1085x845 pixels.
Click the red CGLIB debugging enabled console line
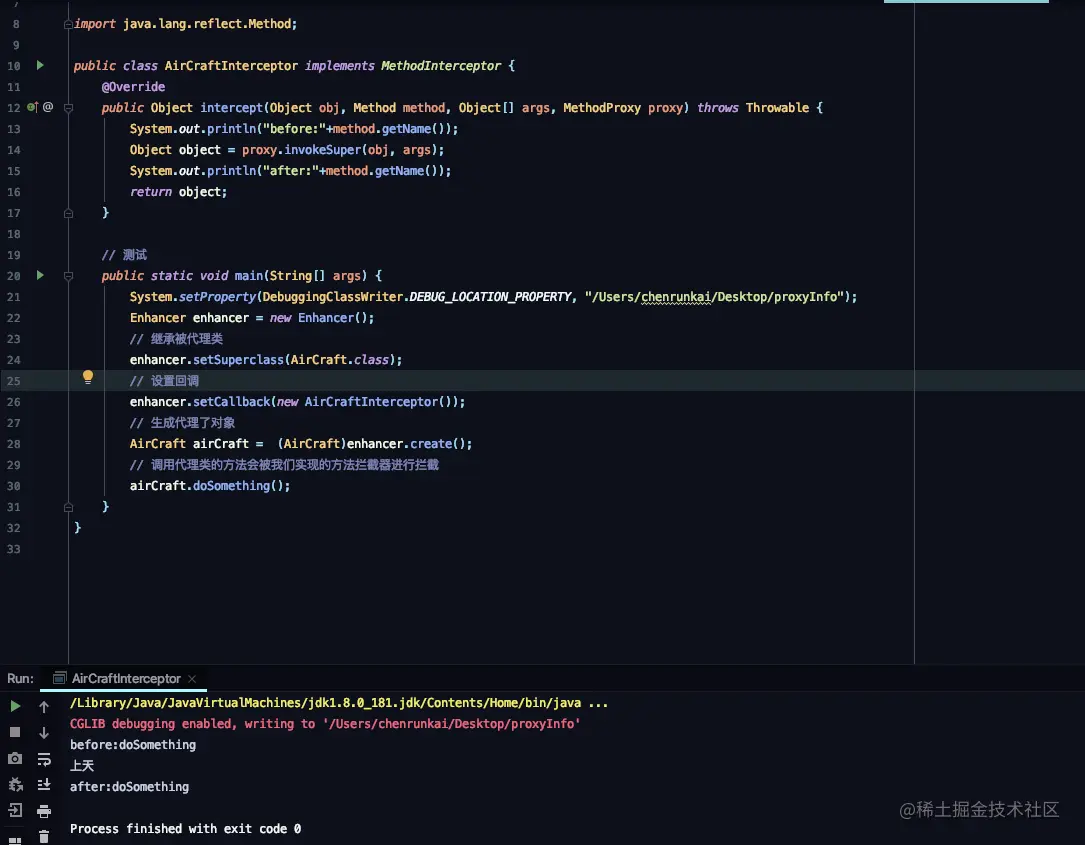[325, 724]
